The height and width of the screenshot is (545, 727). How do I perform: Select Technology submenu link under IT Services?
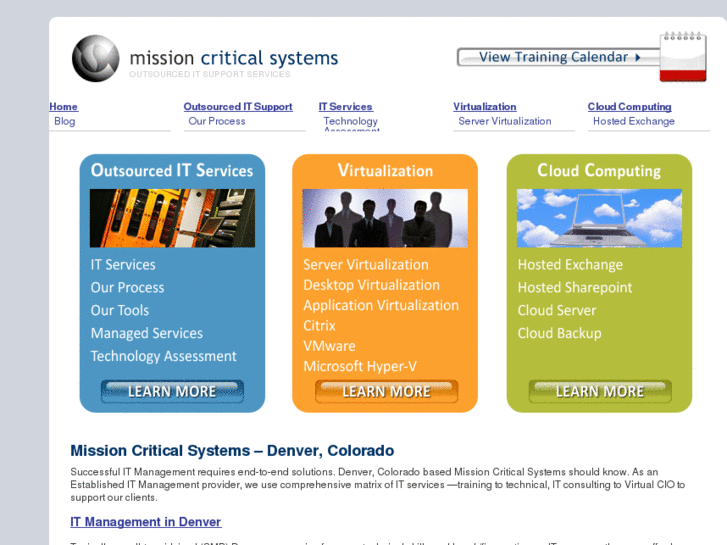(x=351, y=121)
